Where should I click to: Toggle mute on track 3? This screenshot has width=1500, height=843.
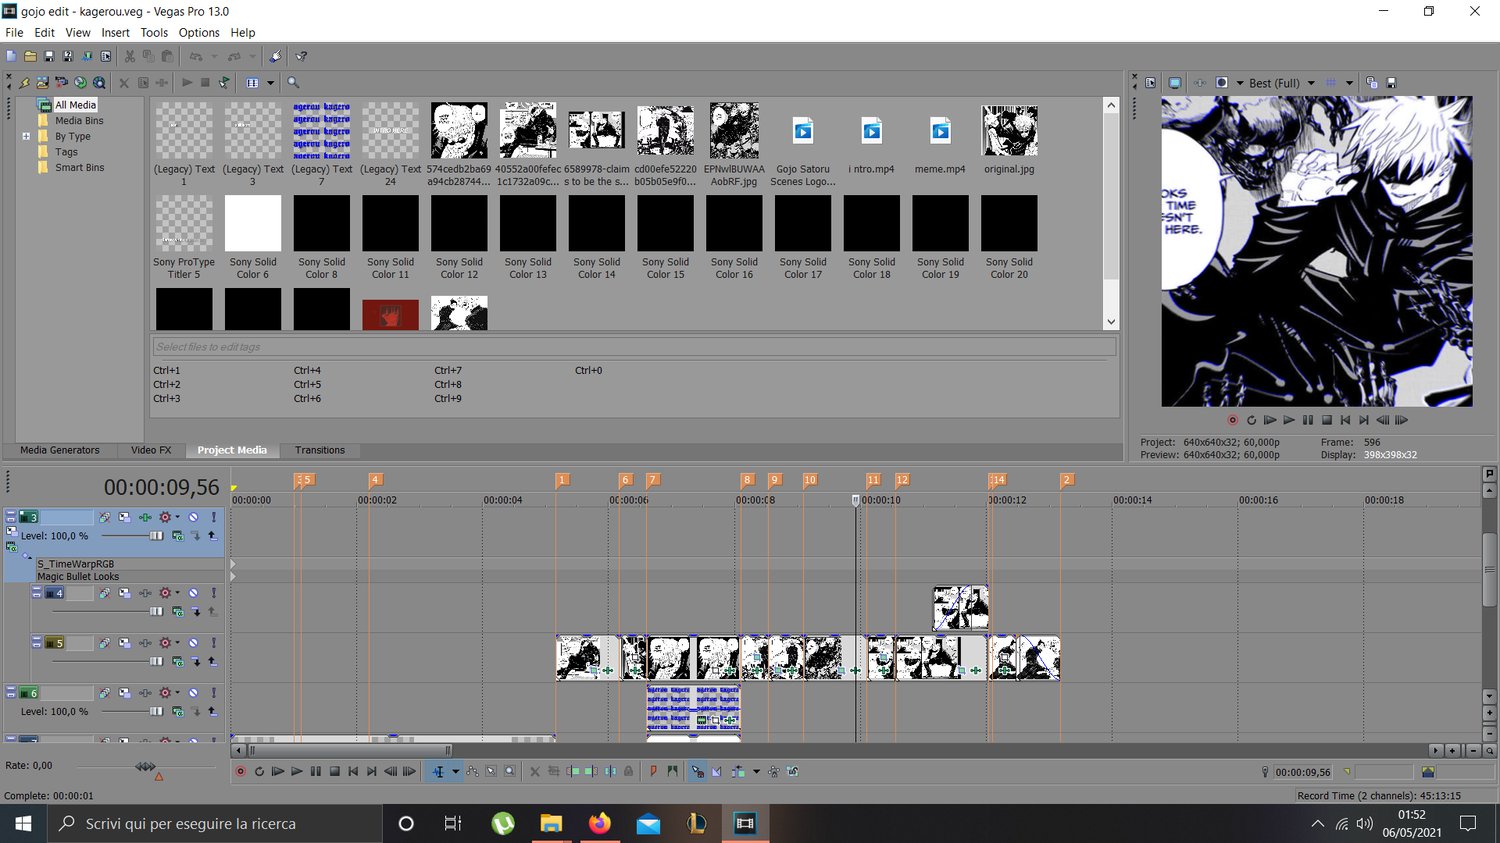tap(194, 517)
